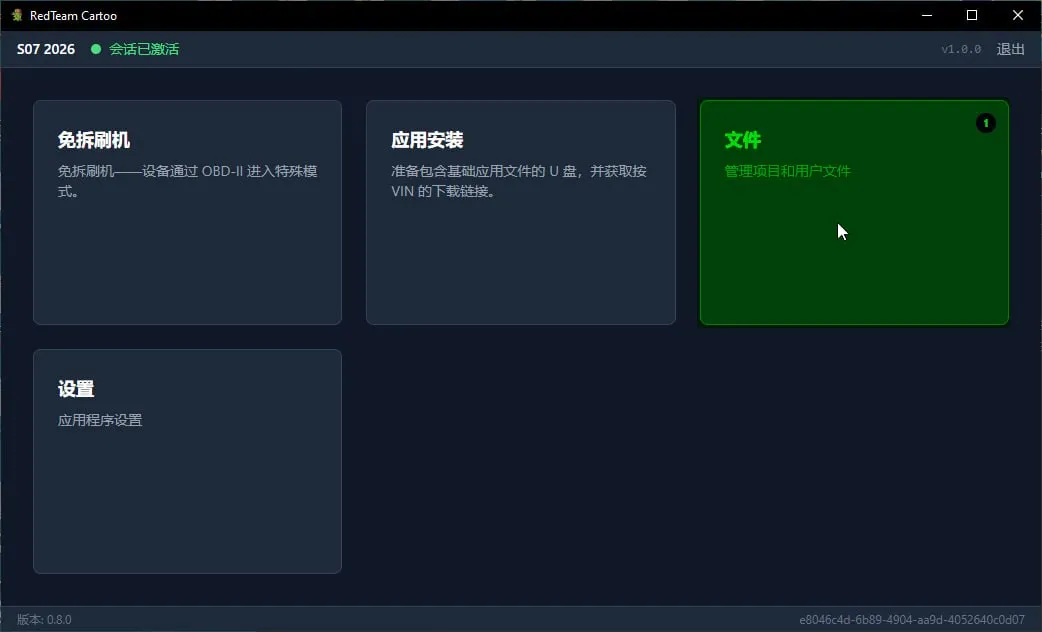Screen dimensions: 1042x632
Task: Open the 文件 card
Action: pyautogui.click(x=854, y=213)
